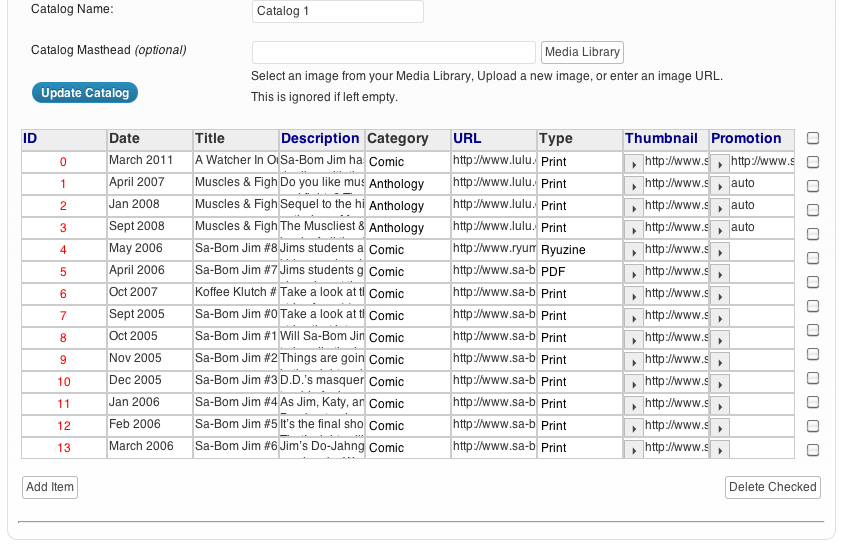
Task: Click promotion arrow button in row 2
Action: point(720,206)
